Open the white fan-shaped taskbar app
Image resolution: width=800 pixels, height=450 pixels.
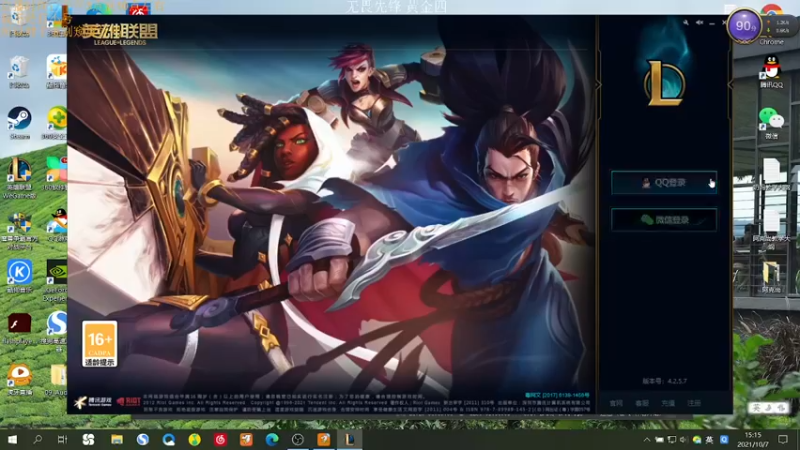(x=88, y=439)
